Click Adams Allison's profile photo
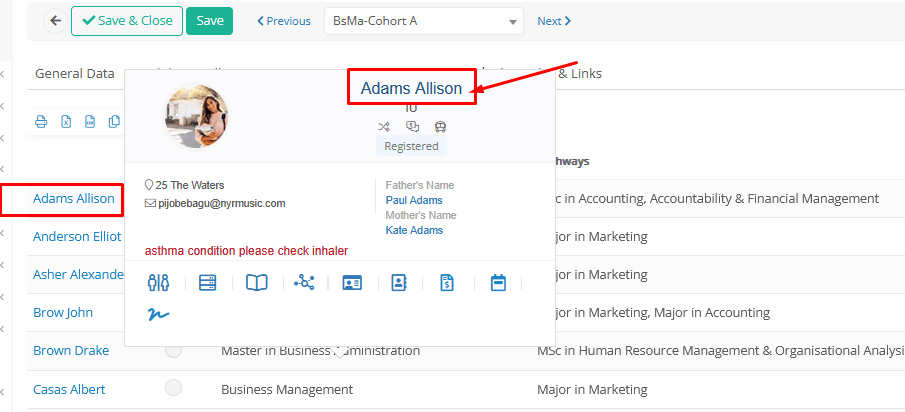This screenshot has width=905, height=412. pos(196,116)
